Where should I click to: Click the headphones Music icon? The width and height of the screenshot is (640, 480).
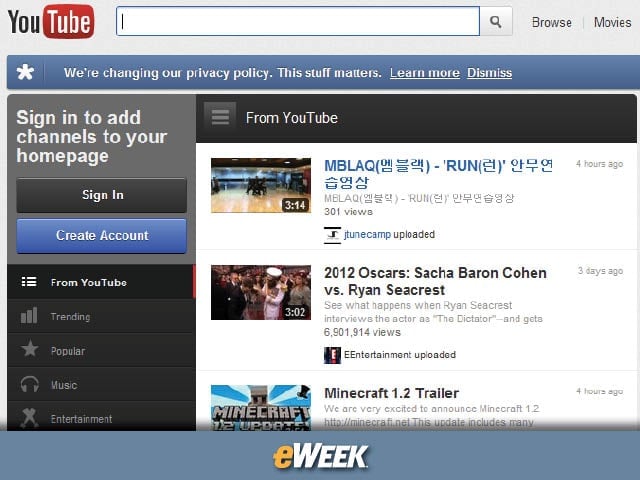click(x=29, y=384)
